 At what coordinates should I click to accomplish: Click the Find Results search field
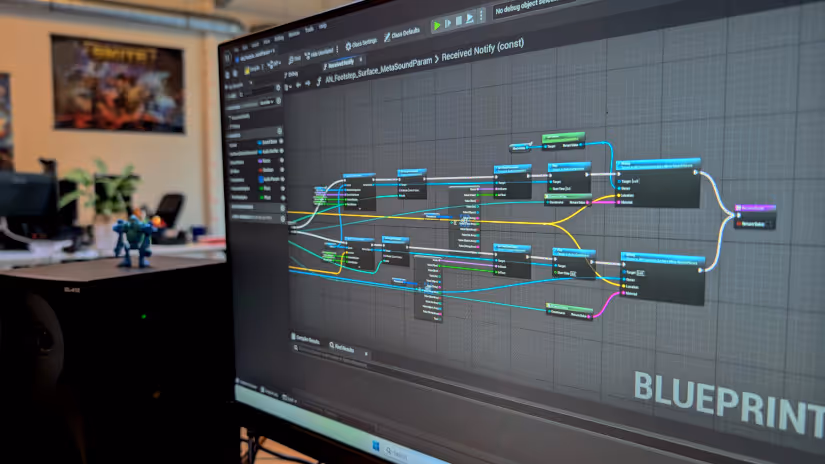point(331,355)
